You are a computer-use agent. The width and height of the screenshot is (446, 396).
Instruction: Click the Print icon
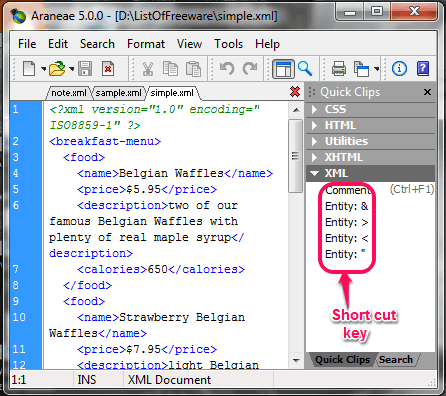(x=339, y=68)
